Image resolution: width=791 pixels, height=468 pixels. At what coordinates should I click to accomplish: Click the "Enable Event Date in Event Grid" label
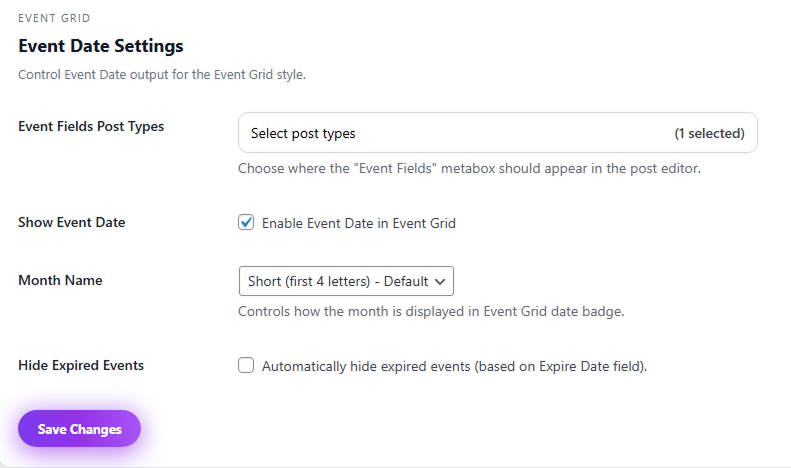pyautogui.click(x=358, y=224)
